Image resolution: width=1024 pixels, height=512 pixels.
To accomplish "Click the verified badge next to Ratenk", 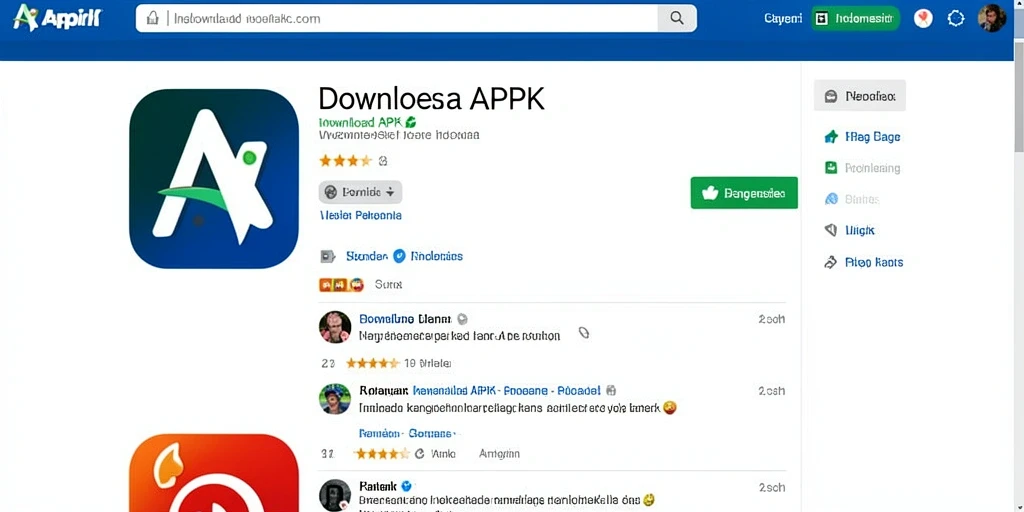I will [406, 486].
